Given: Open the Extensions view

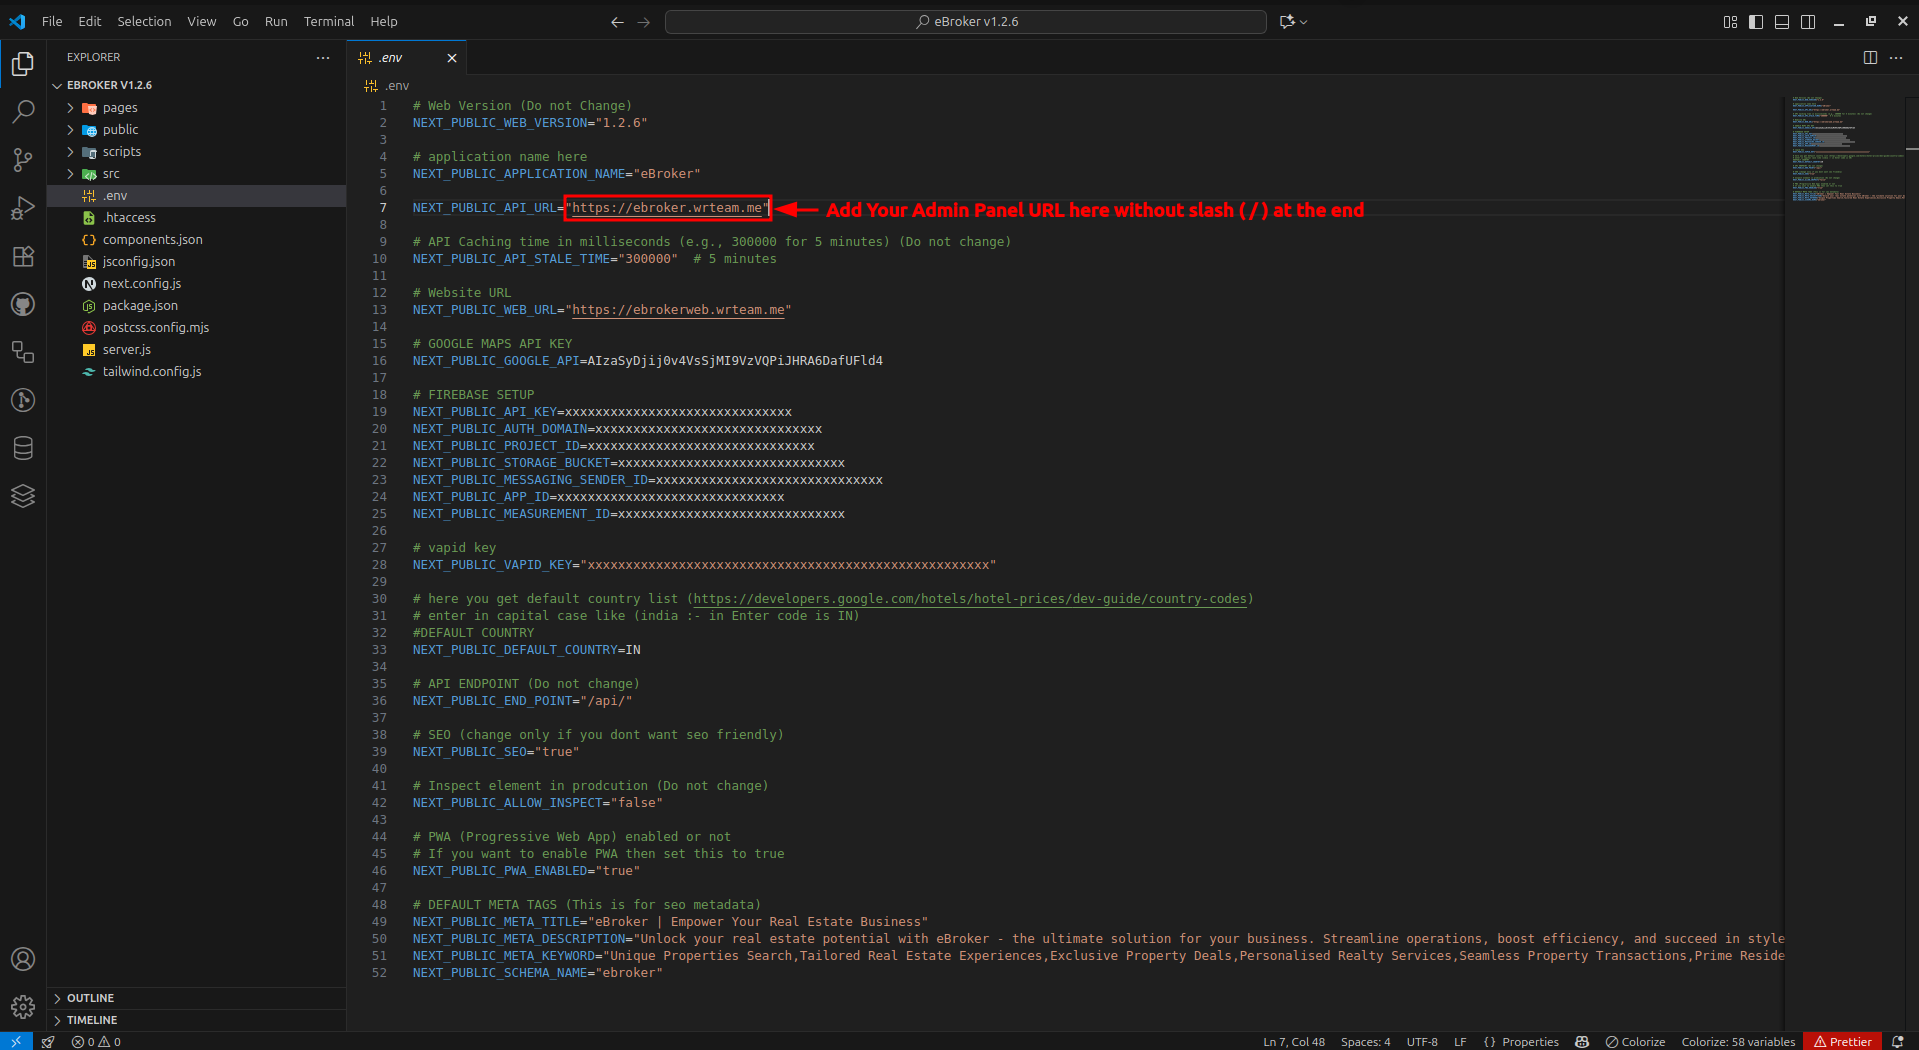Looking at the screenshot, I should [22, 256].
